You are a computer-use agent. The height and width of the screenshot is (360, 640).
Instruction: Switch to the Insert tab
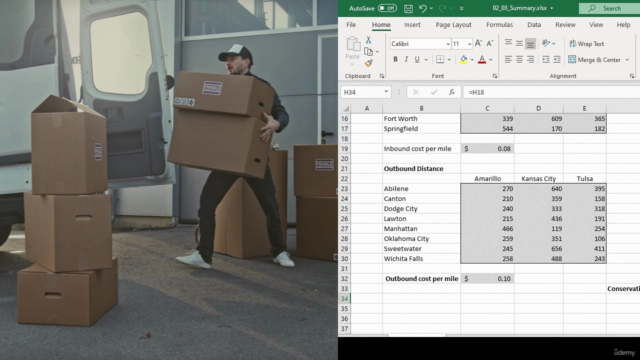[412, 24]
